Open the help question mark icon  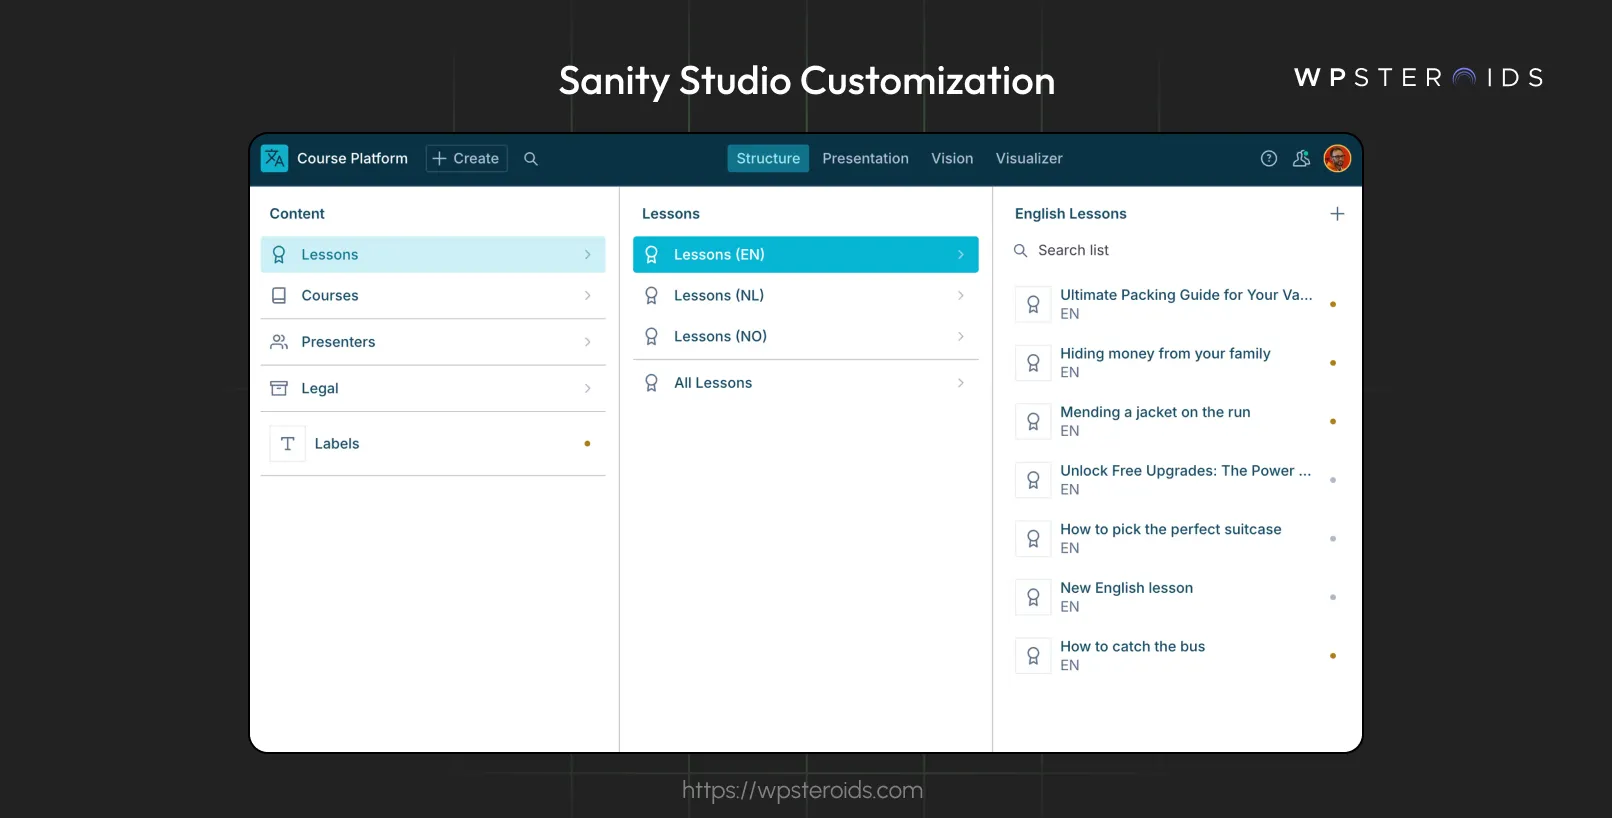click(x=1269, y=158)
